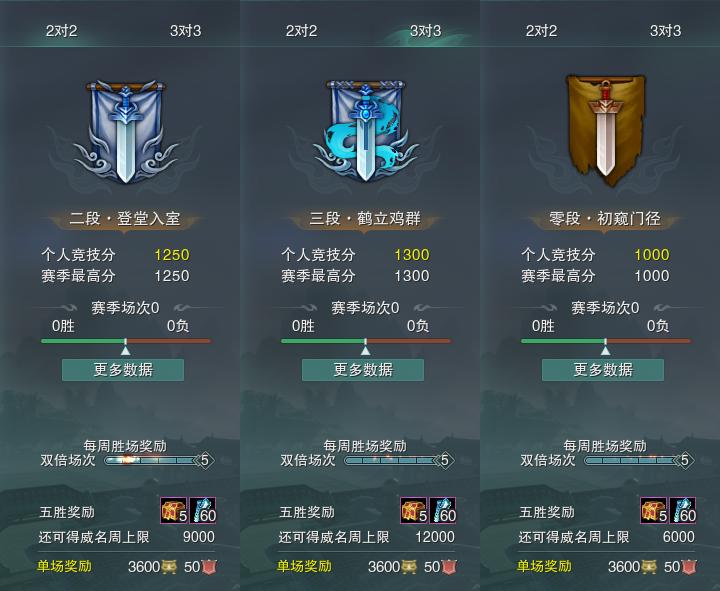
Task: Click the gold coin icon beside 3600 in middle panel
Action: coord(409,567)
